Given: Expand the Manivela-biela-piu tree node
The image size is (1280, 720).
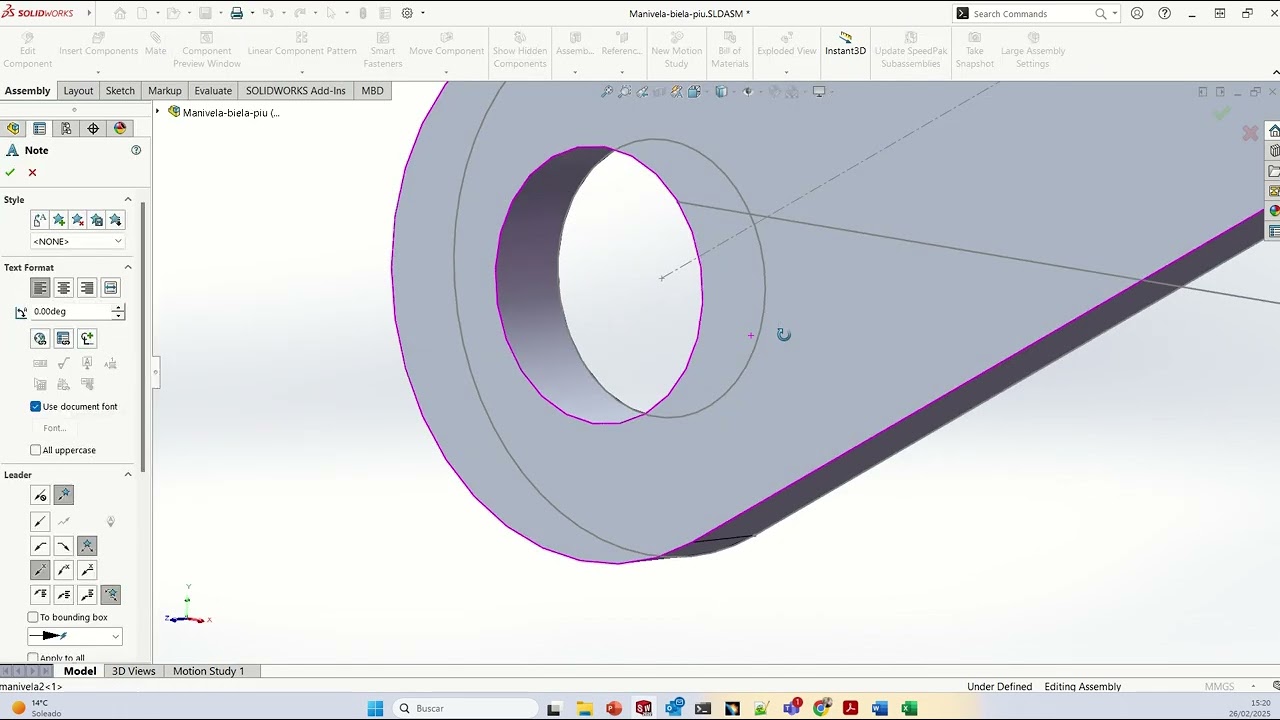Looking at the screenshot, I should pos(158,112).
